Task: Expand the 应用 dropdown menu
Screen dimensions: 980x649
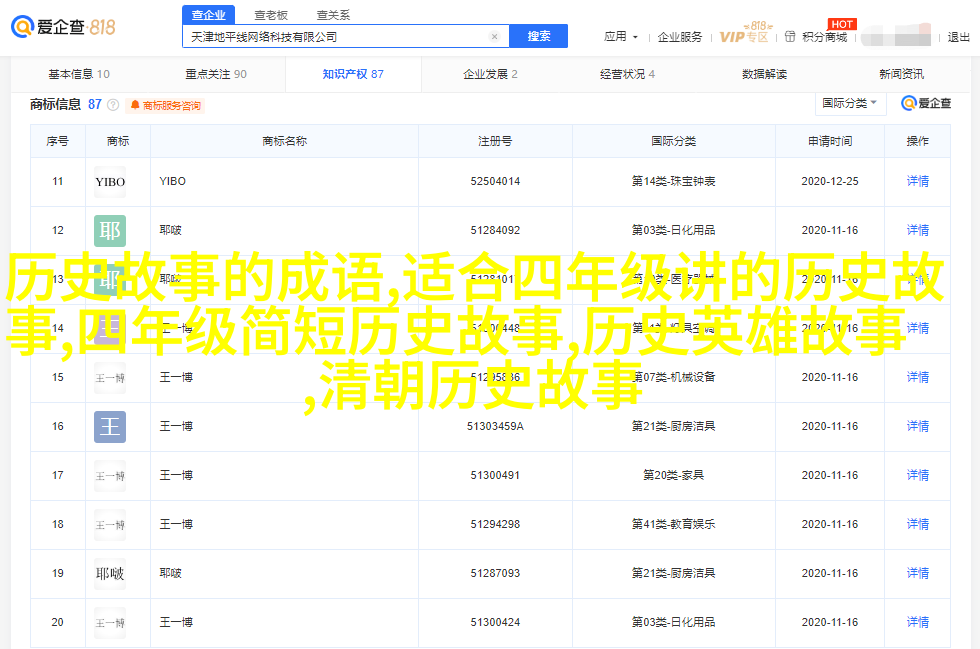Action: tap(620, 37)
